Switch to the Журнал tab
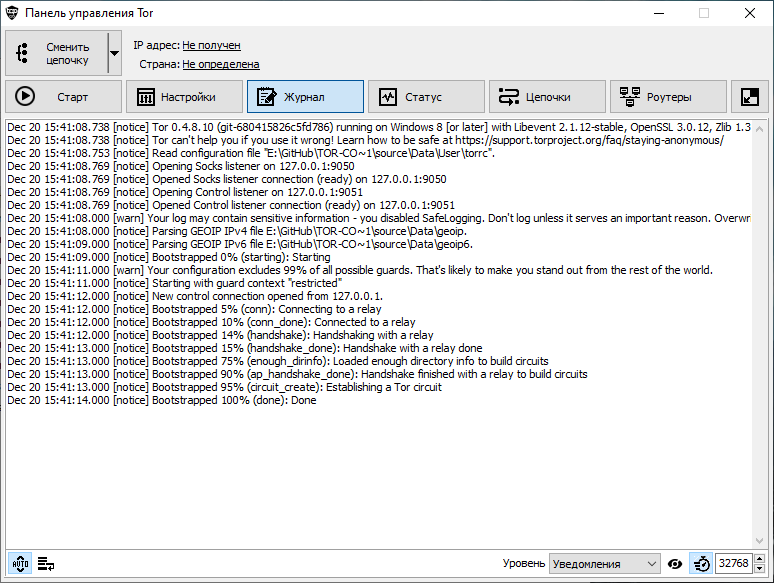The image size is (774, 583). pos(305,97)
